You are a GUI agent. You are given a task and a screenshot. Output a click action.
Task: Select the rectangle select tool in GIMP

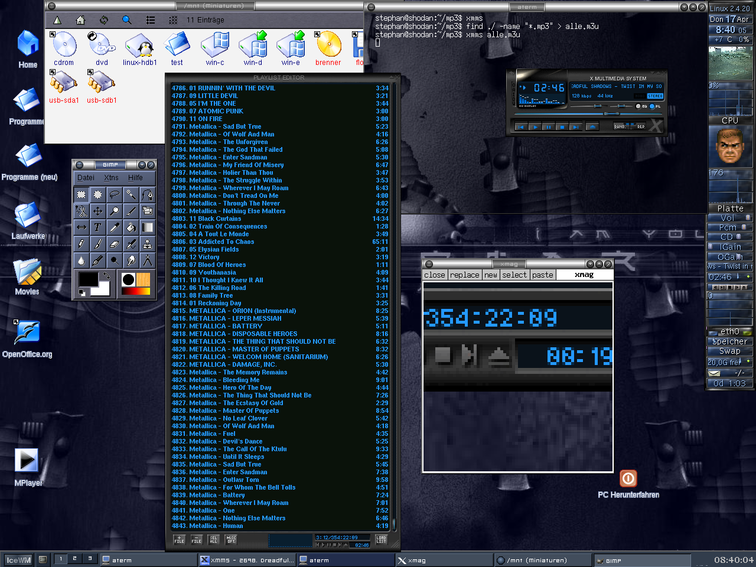coord(81,195)
